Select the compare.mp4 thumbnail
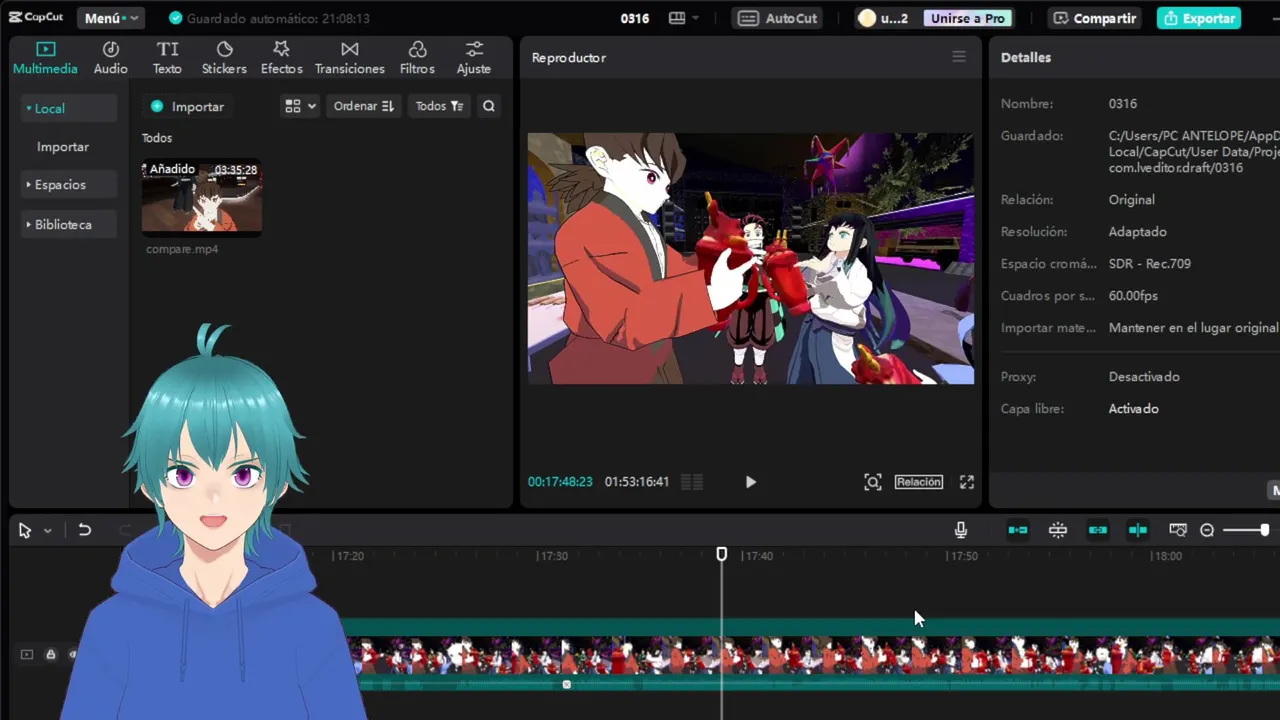This screenshot has height=720, width=1280. pos(202,197)
